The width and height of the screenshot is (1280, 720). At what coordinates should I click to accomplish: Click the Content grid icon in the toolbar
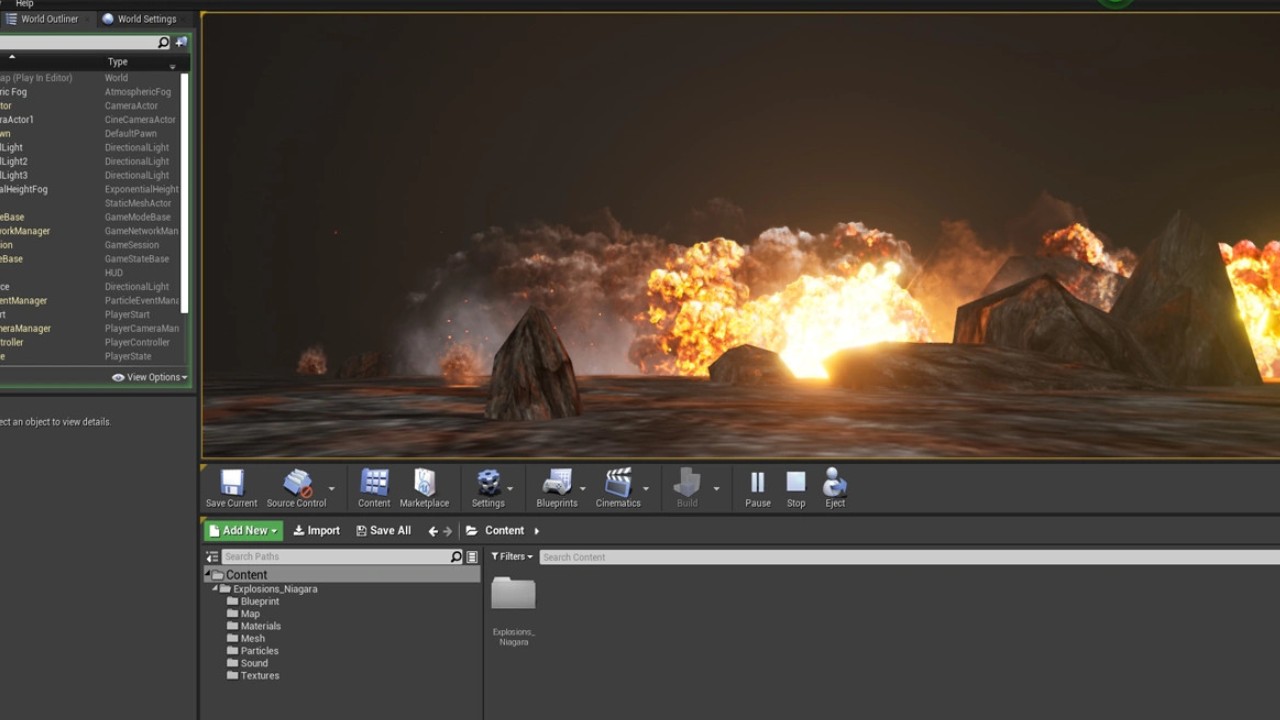pos(374,484)
